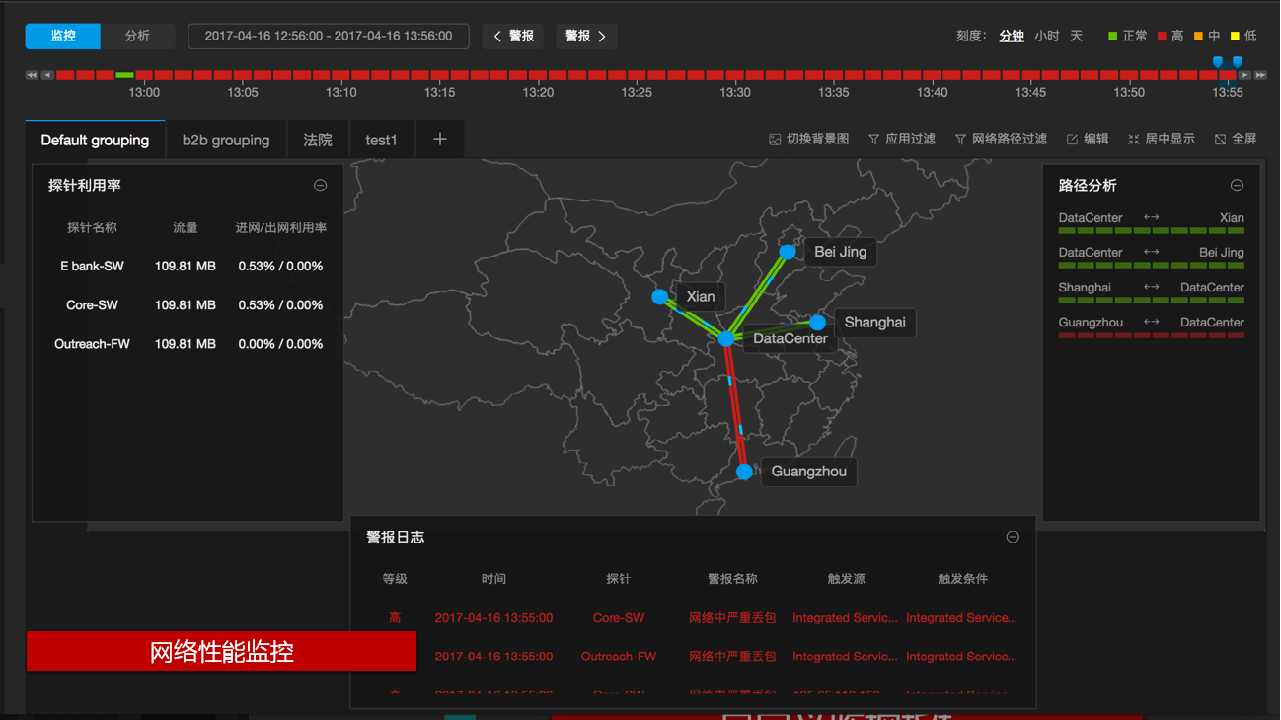
Task: Select the green normal segment on timeline
Action: coord(124,75)
